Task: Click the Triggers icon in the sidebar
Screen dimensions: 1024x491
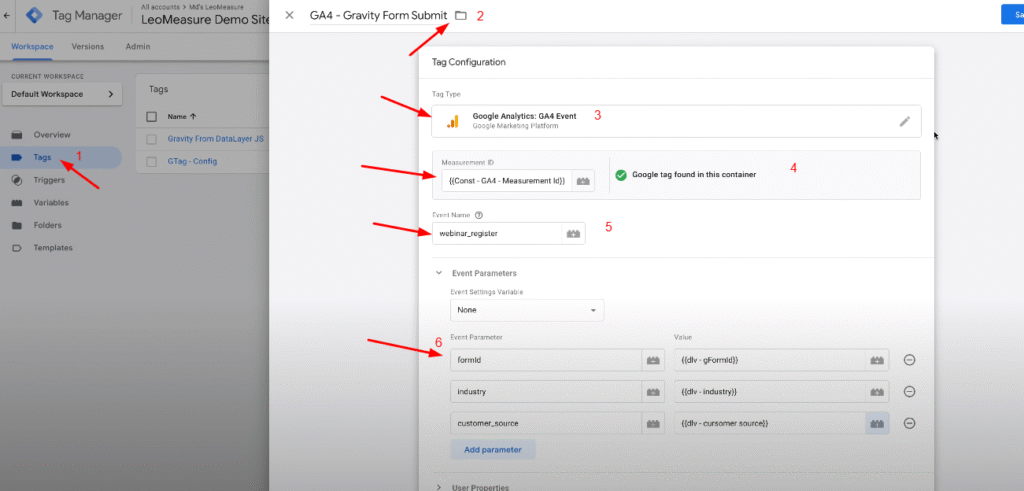Action: click(x=17, y=180)
